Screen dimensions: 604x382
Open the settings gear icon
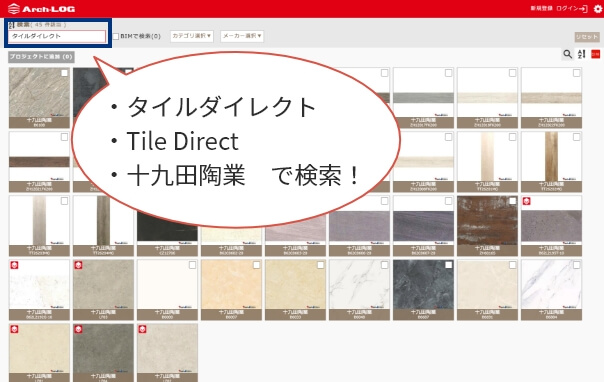pos(598,8)
